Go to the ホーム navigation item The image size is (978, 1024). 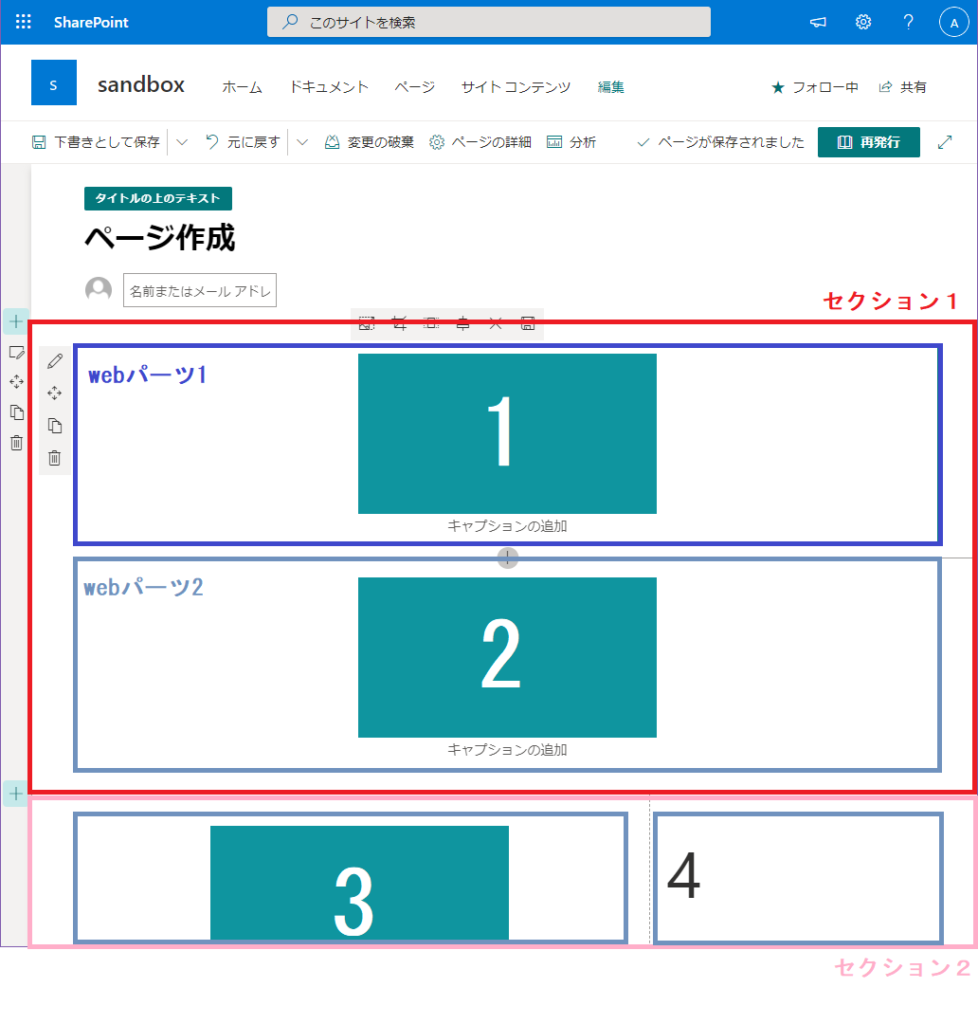[242, 88]
